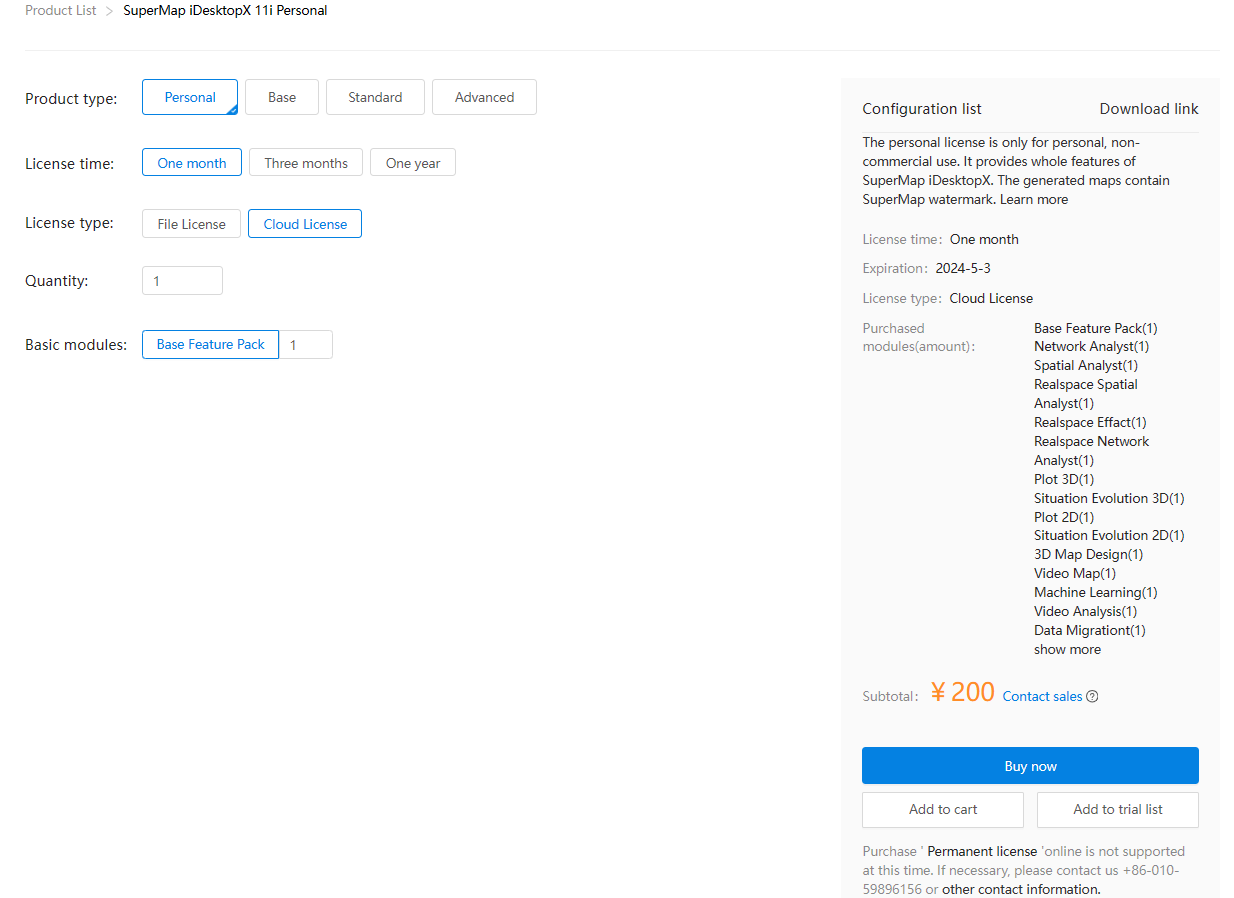
Task: Click the Realspace Spatial Analyst(1) entry
Action: point(1086,394)
